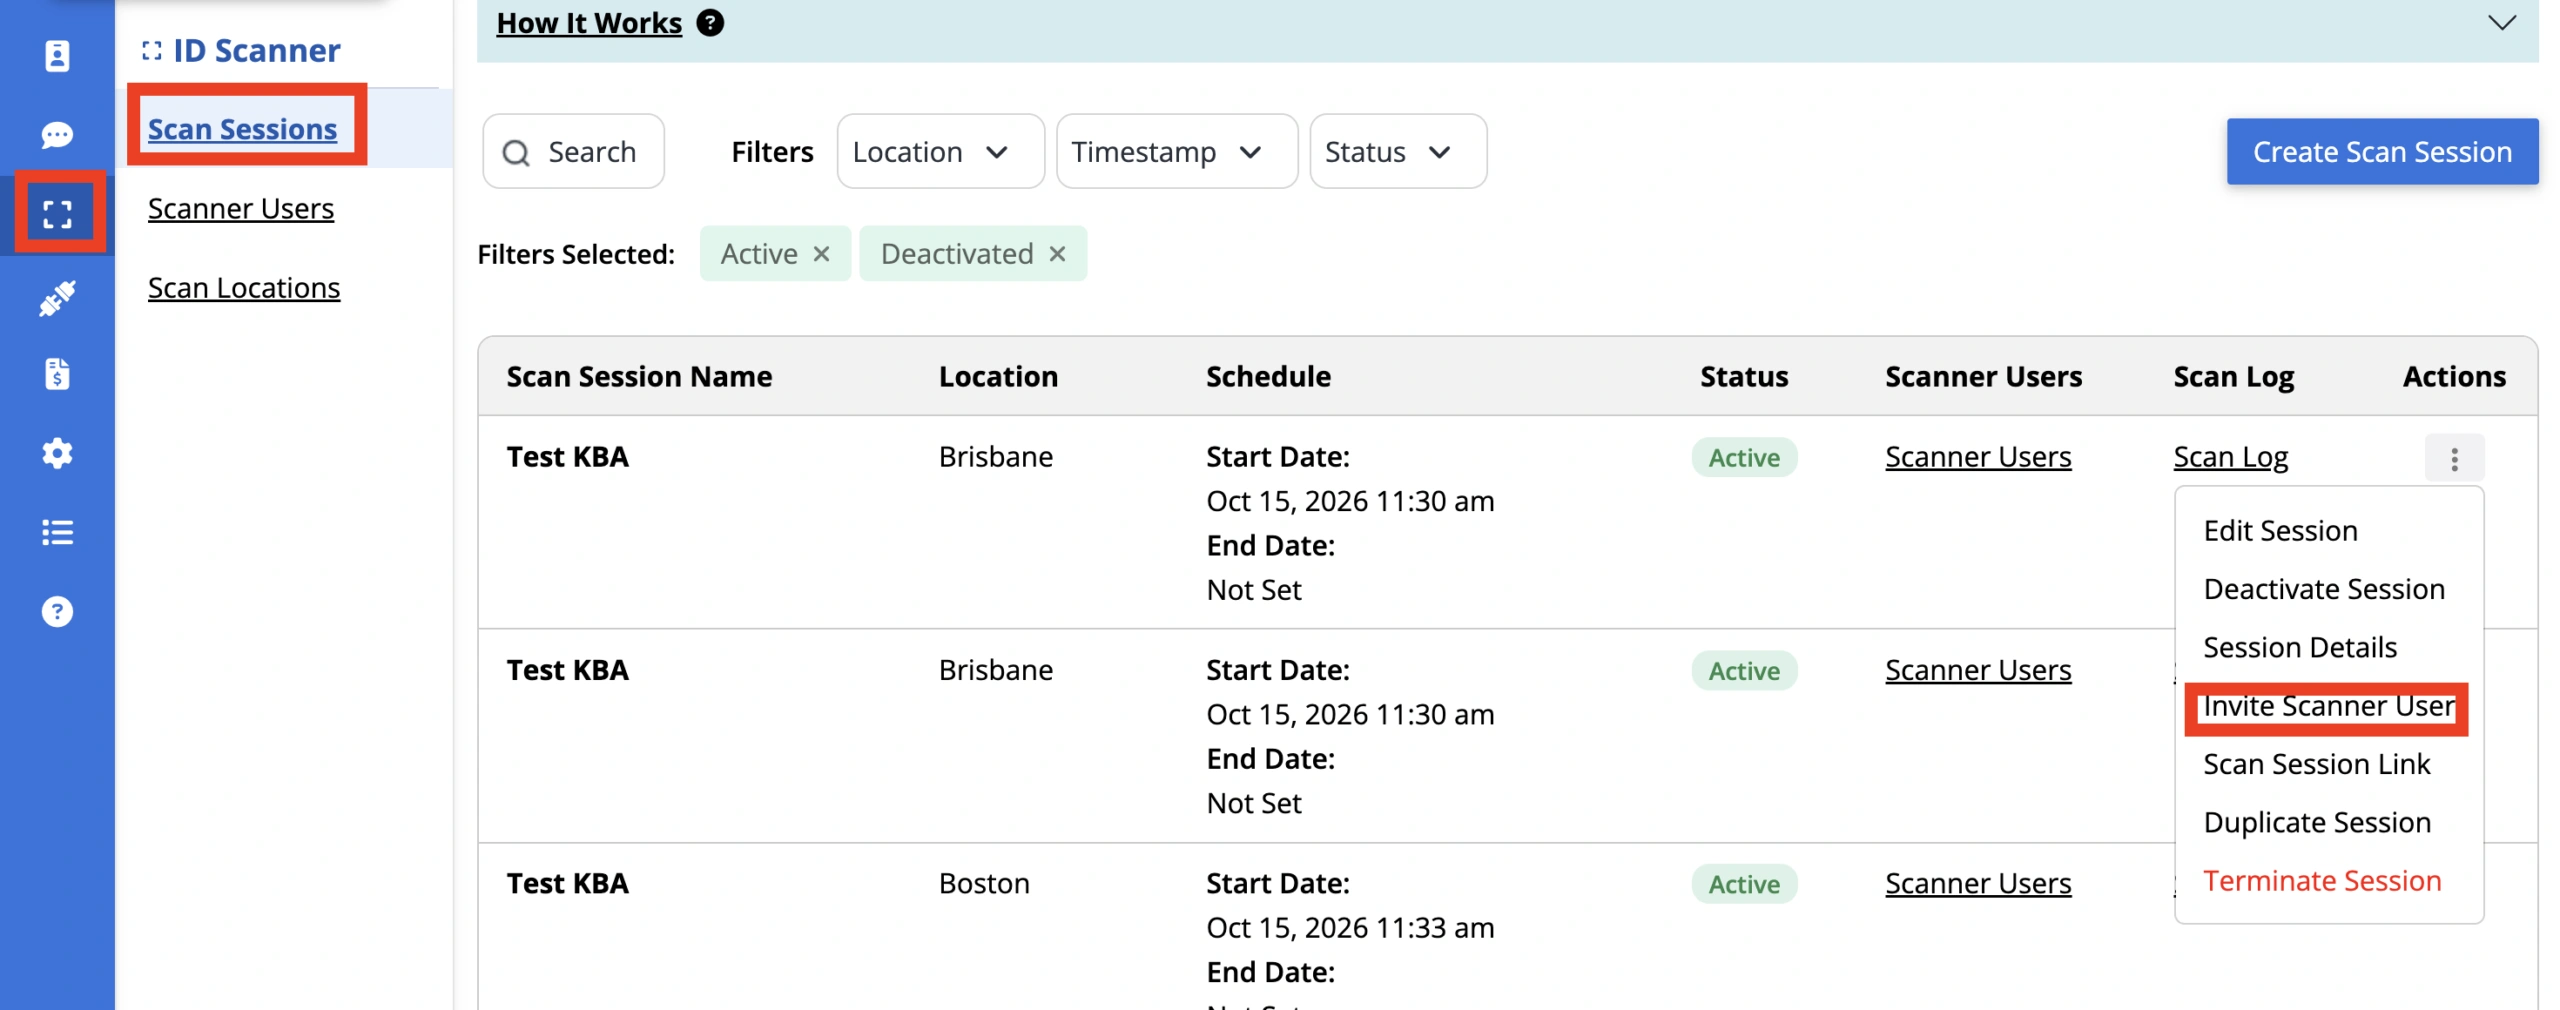The image size is (2560, 1010).
Task: Open the contacts badge sidebar icon
Action: 57,55
